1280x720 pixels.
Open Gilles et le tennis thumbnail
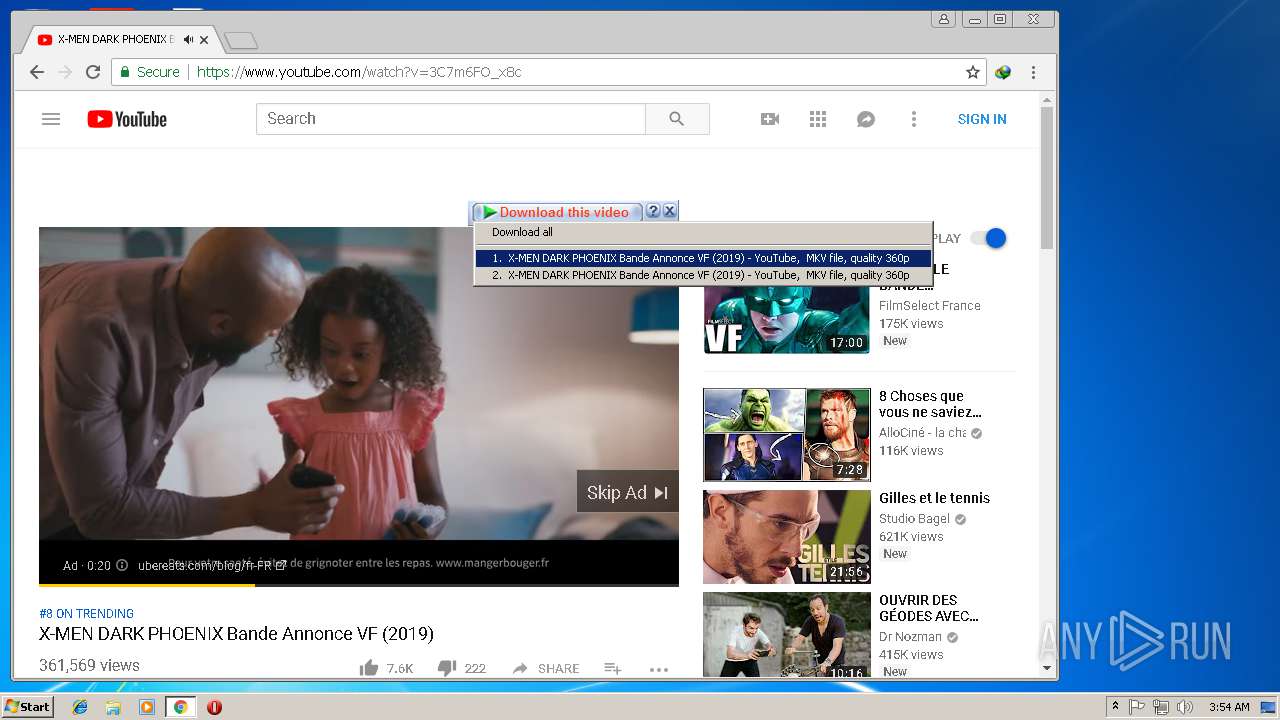point(787,537)
